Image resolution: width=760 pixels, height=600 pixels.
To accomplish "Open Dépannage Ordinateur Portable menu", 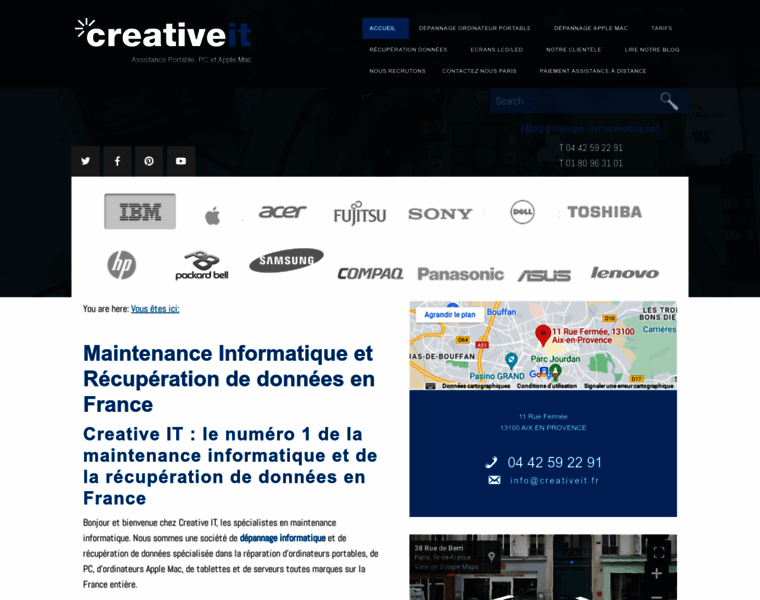I will (x=475, y=28).
